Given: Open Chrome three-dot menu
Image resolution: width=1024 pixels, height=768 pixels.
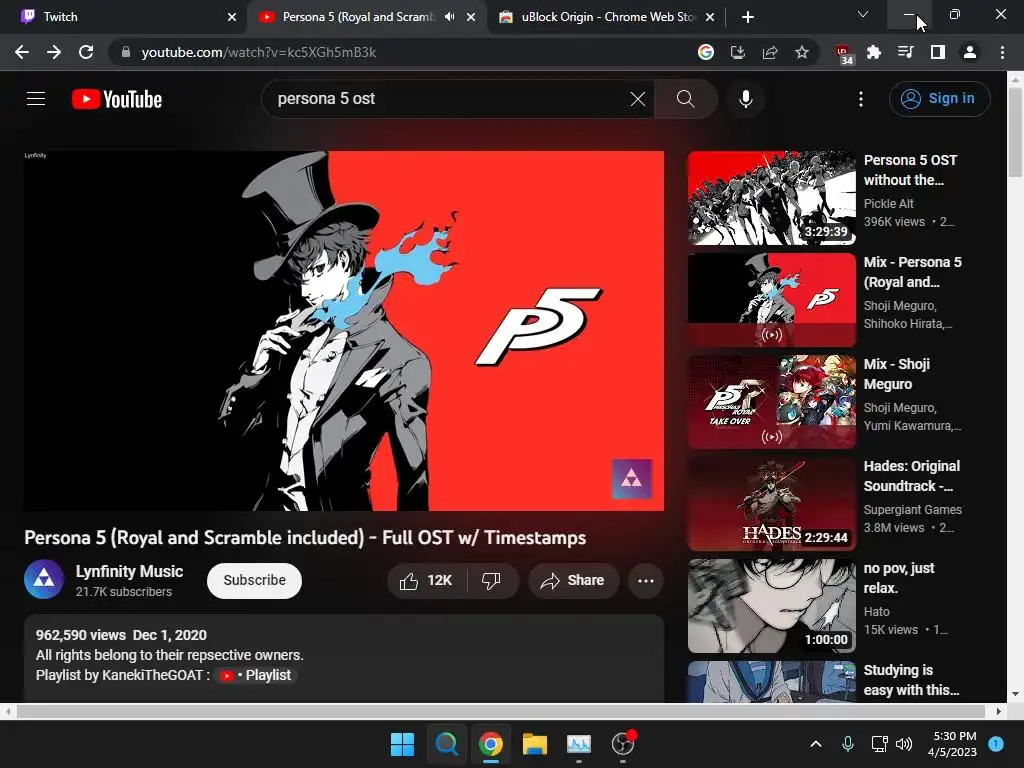Looking at the screenshot, I should click(x=1002, y=52).
